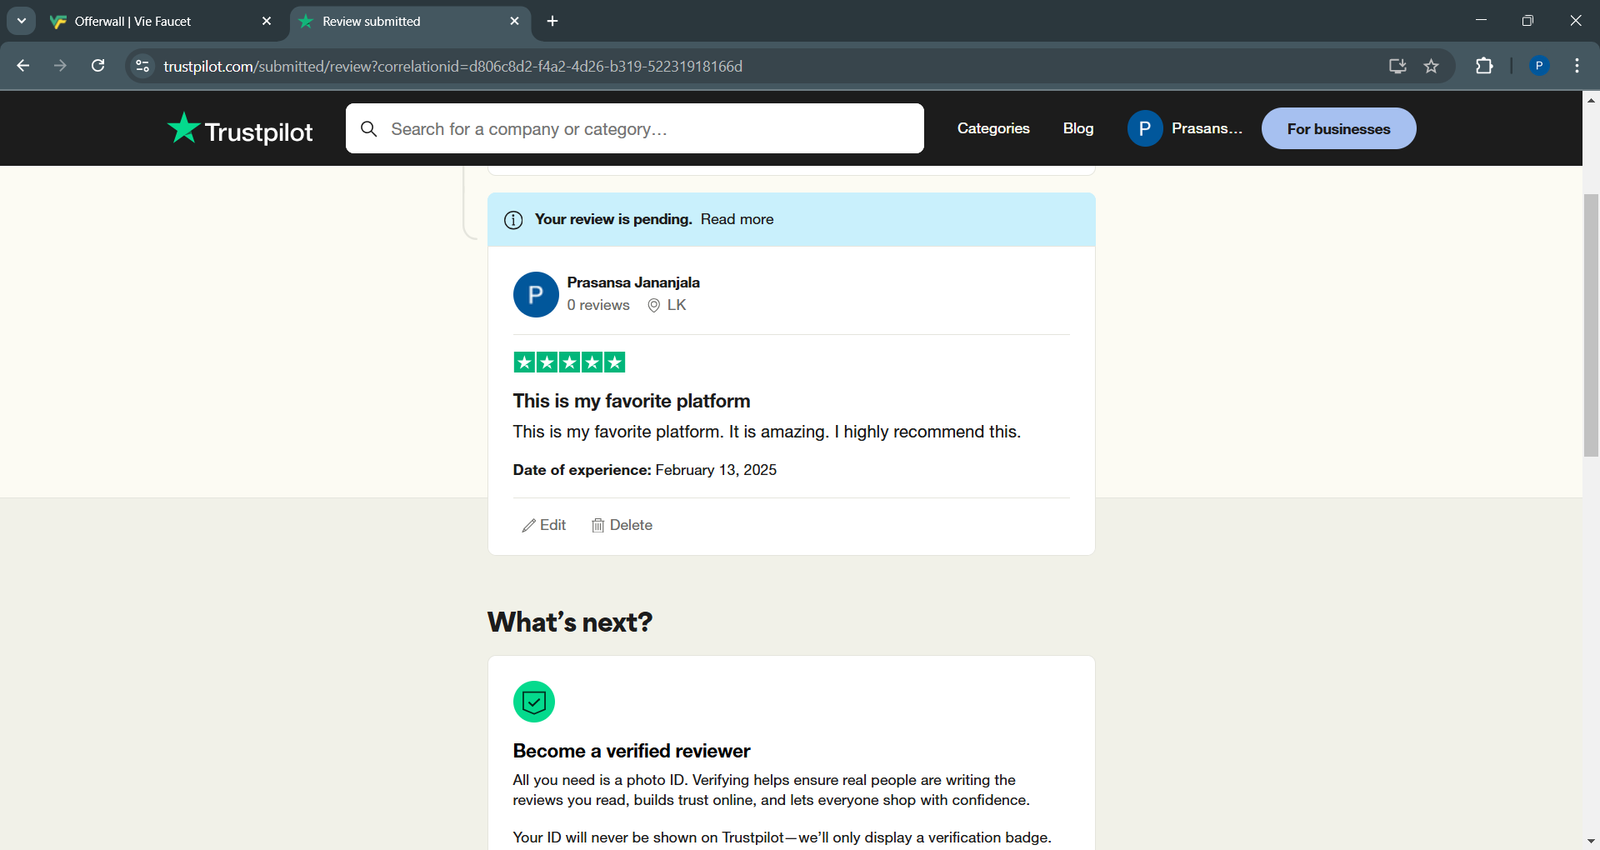Switch to the Offerwall | Vie Faucet tab
Screen dimensions: 1600x850
160,21
